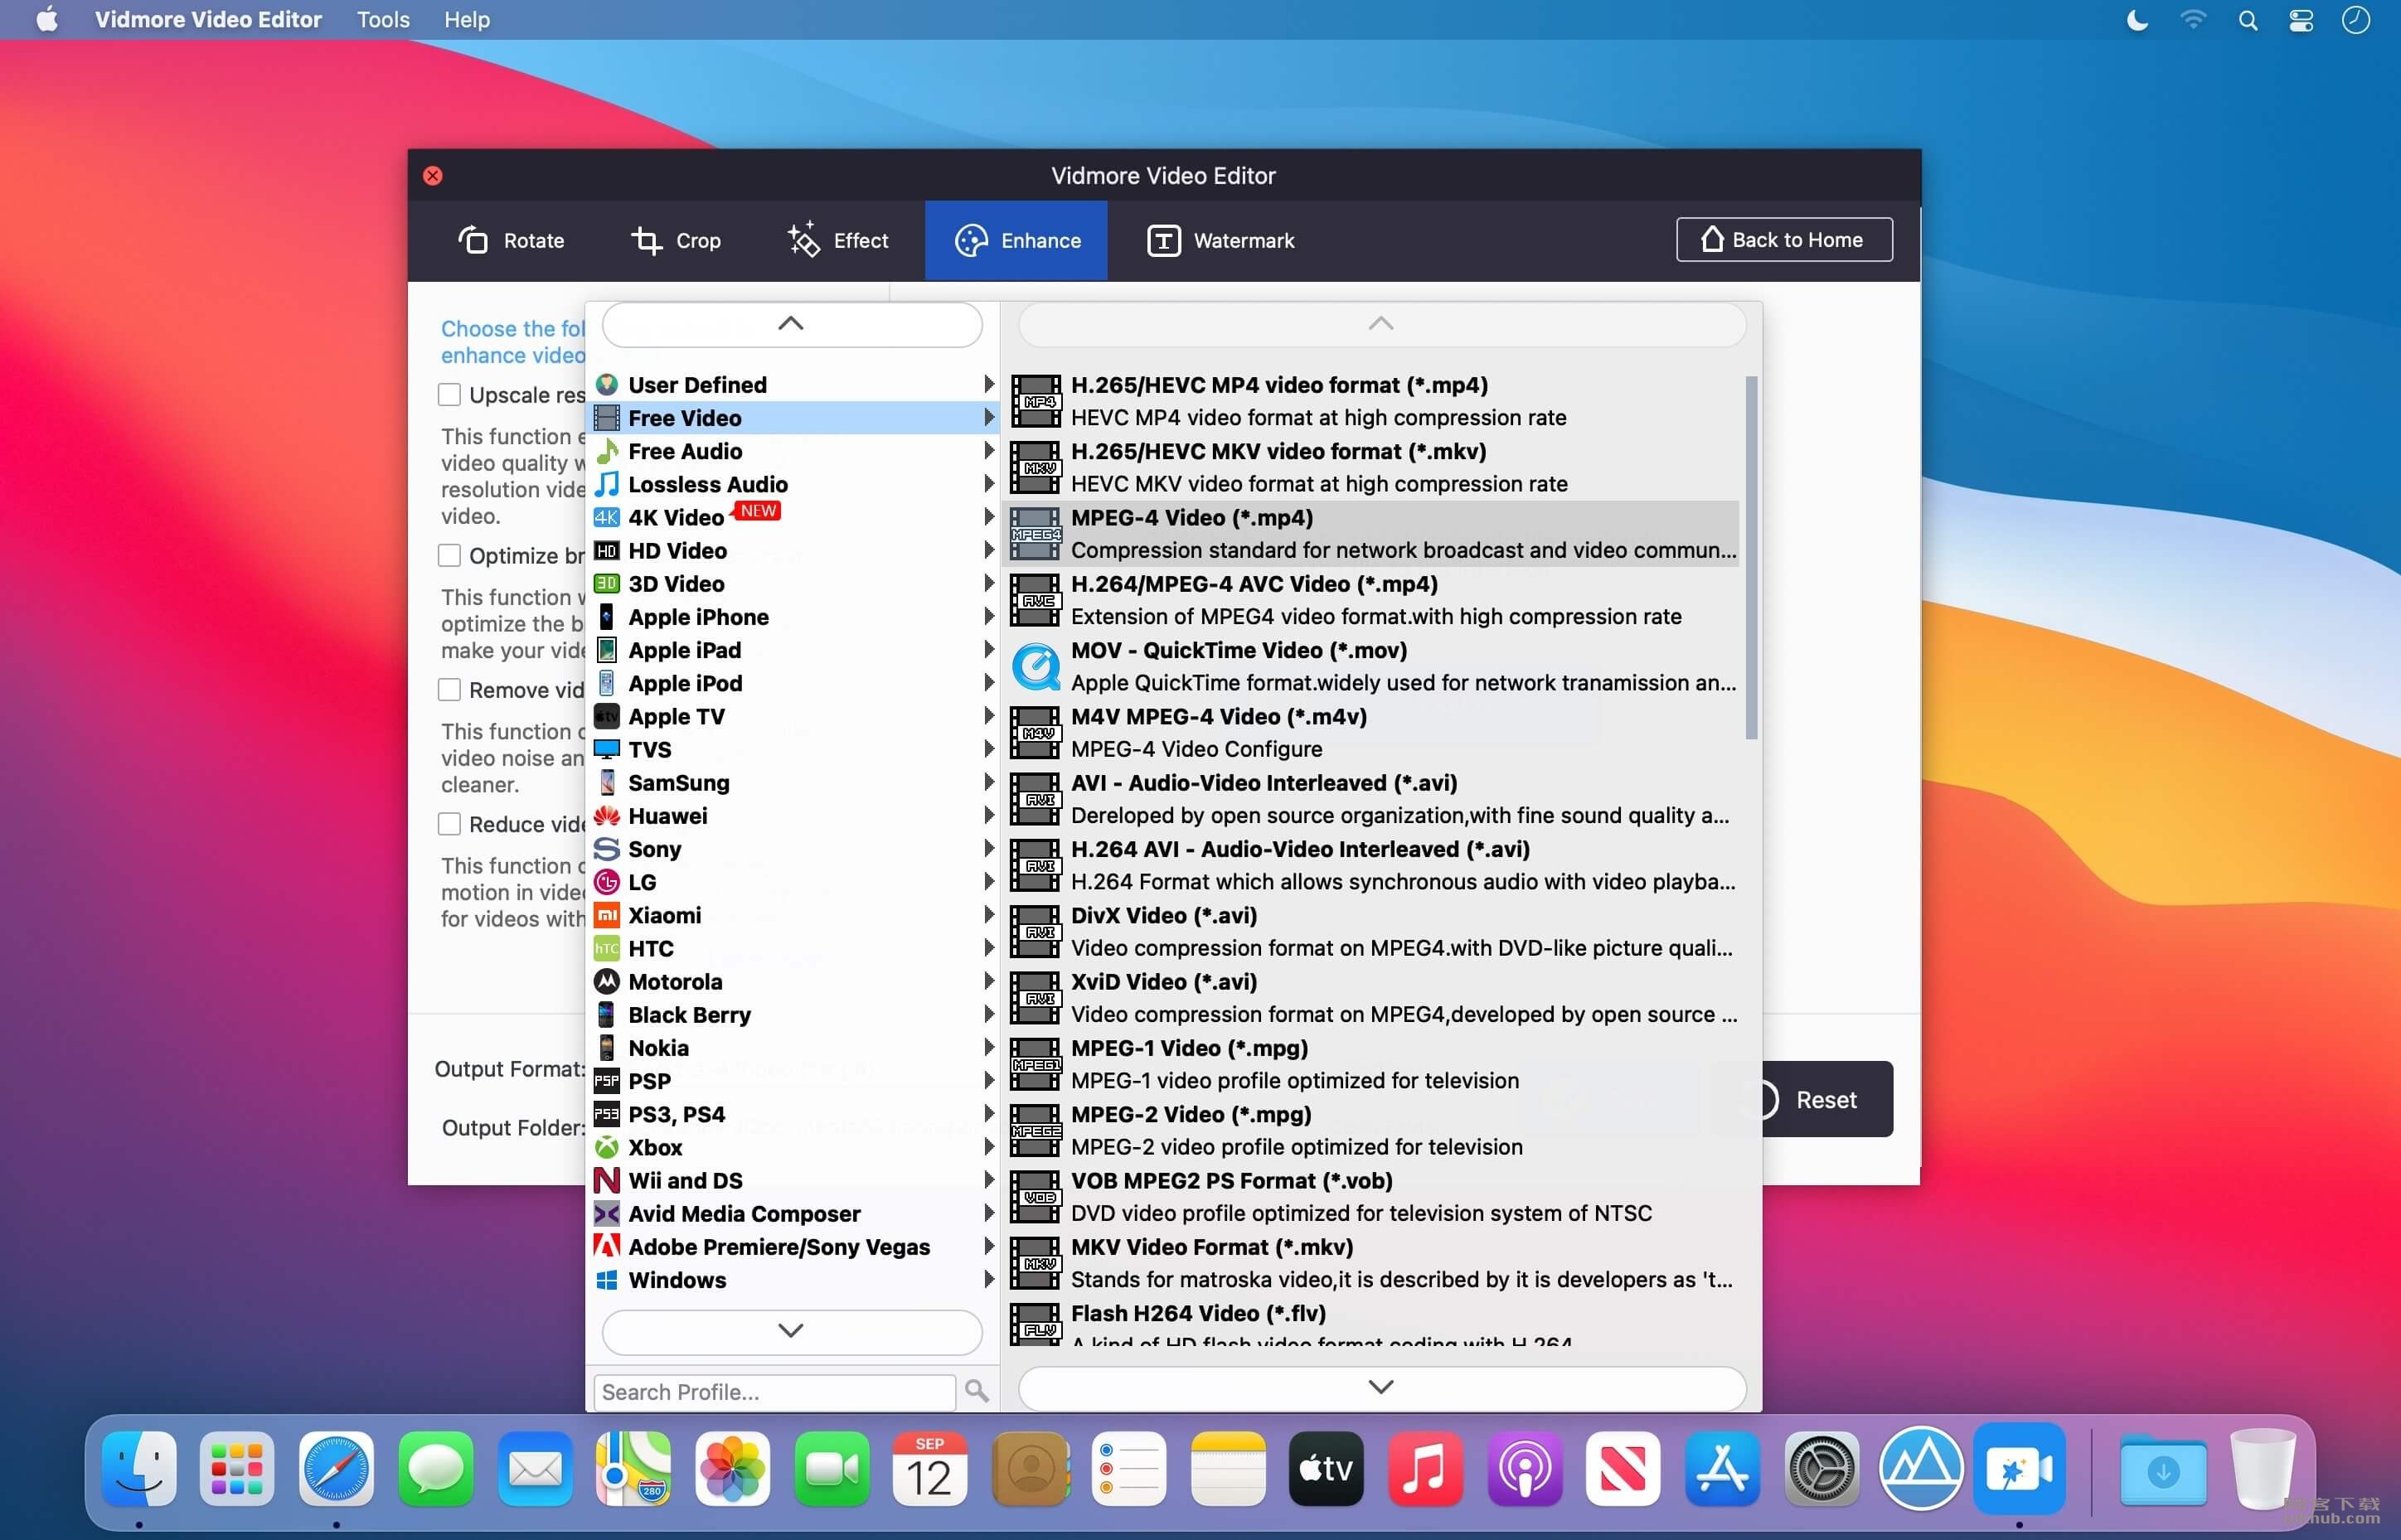Screen dimensions: 2401x1540
Task: Click the Xbox profile icon
Action: [x=606, y=1147]
